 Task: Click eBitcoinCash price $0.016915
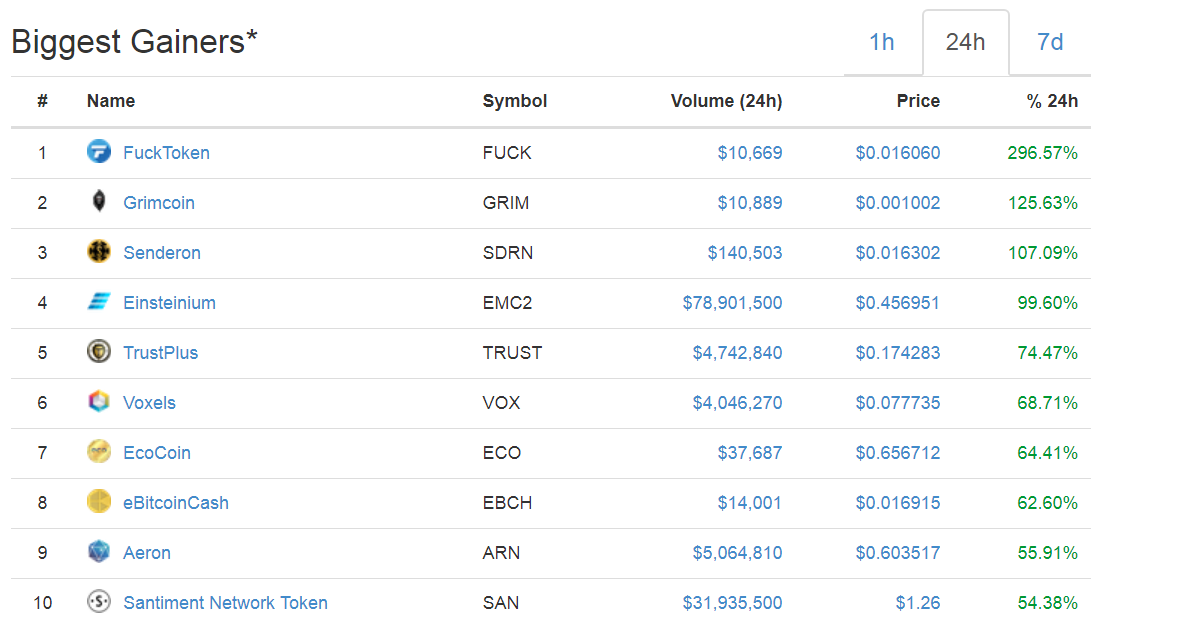tap(898, 503)
